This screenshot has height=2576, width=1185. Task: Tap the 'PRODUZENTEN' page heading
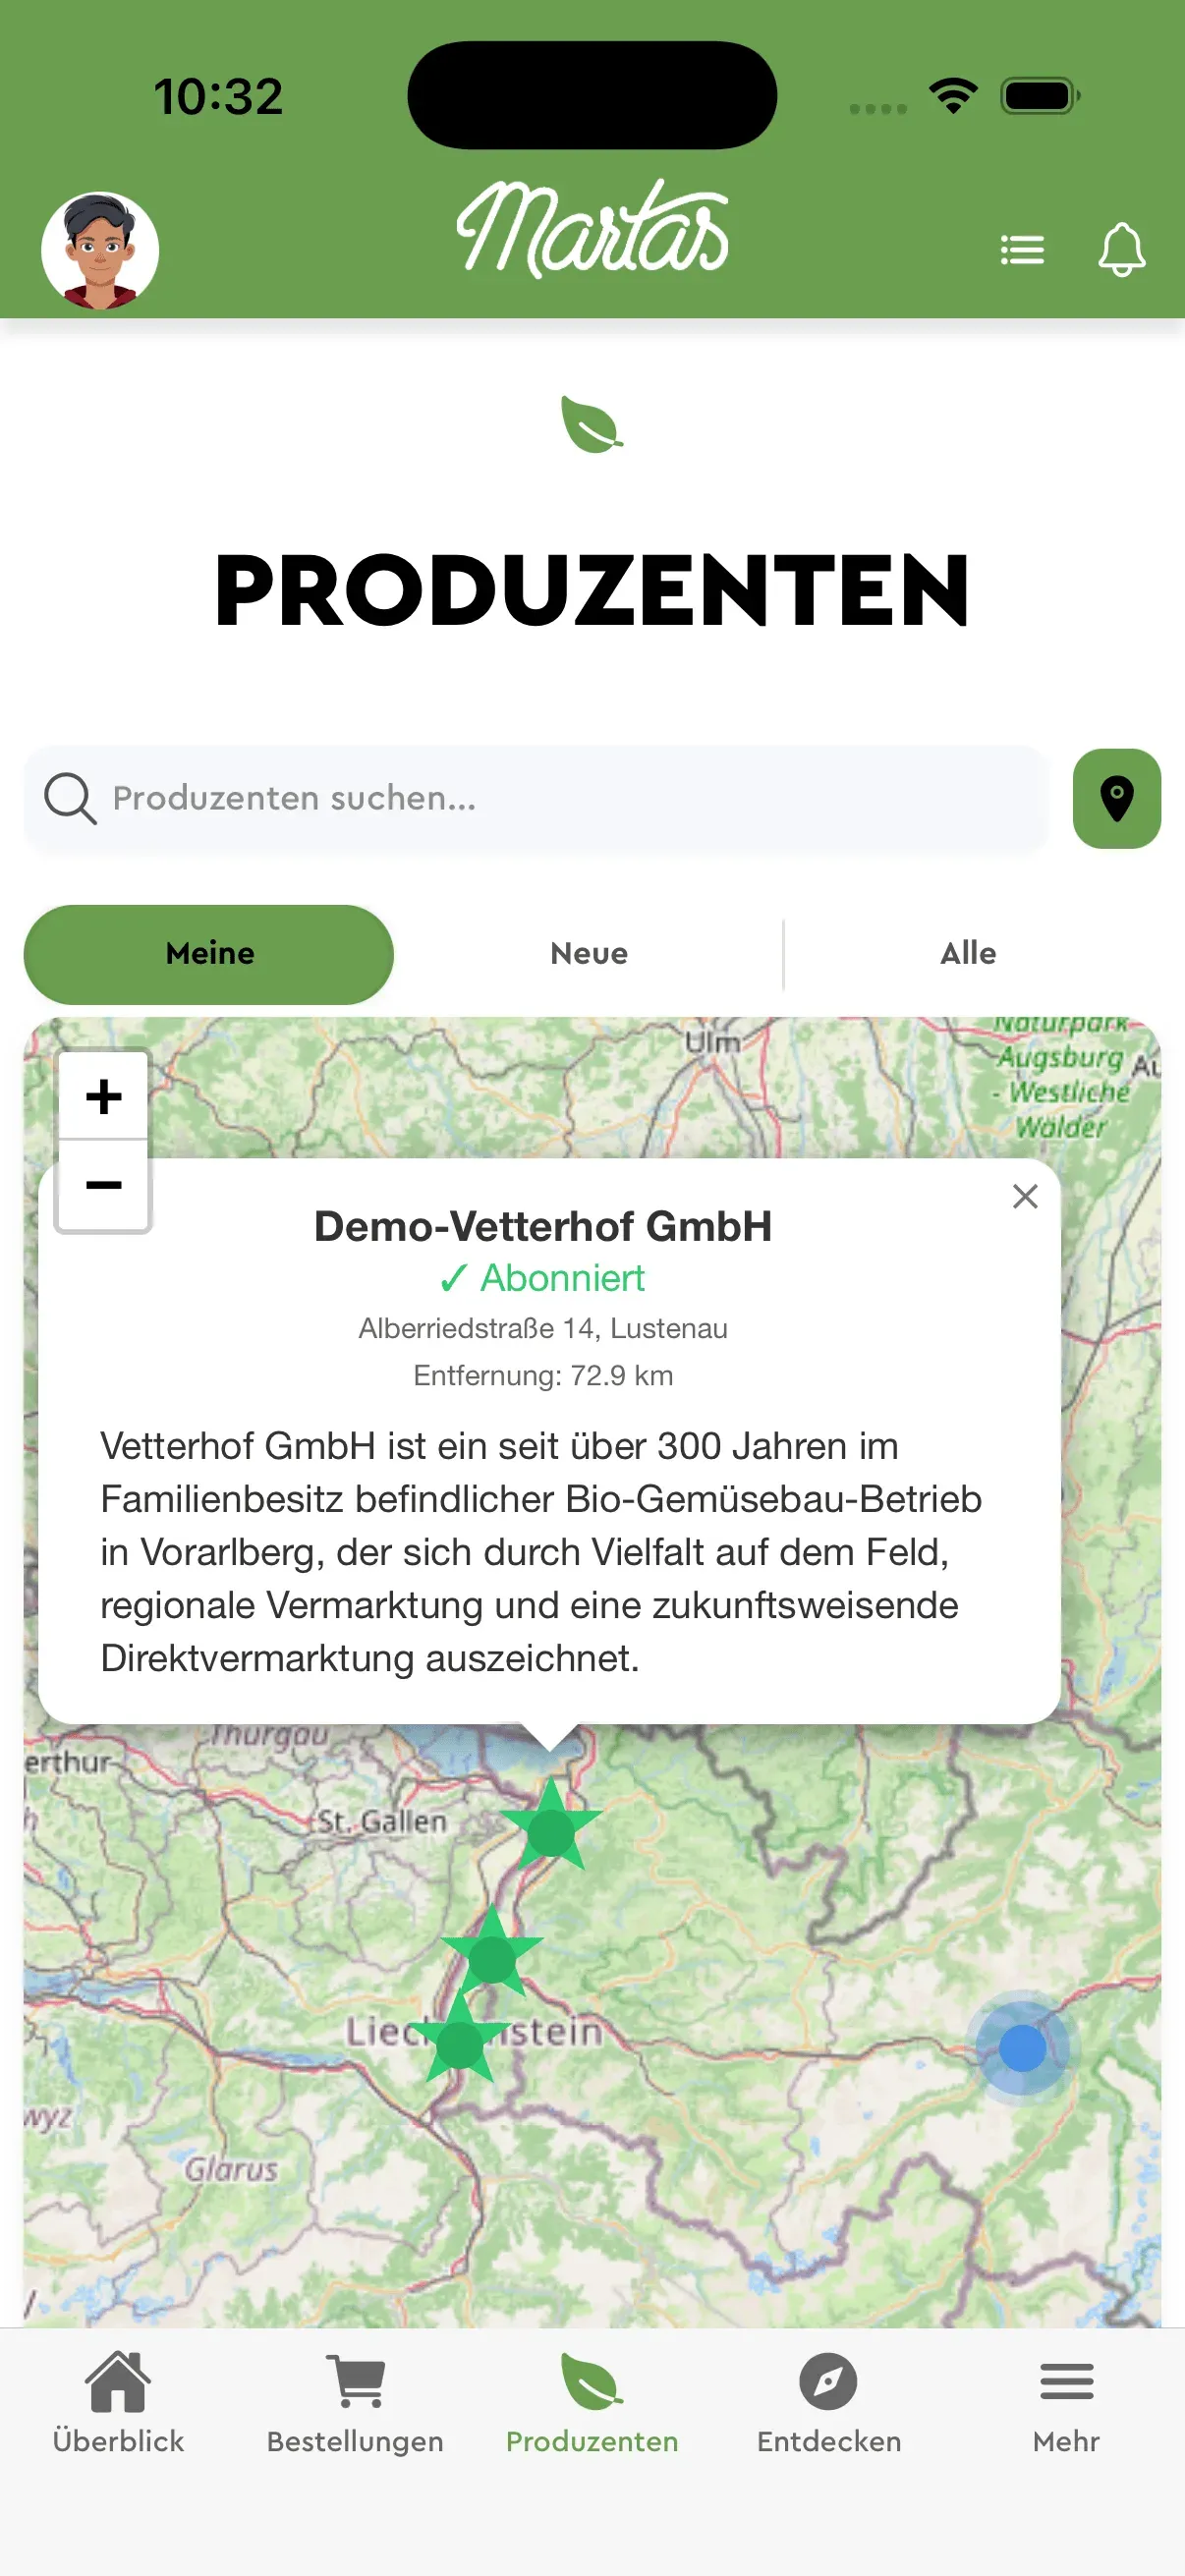tap(592, 591)
